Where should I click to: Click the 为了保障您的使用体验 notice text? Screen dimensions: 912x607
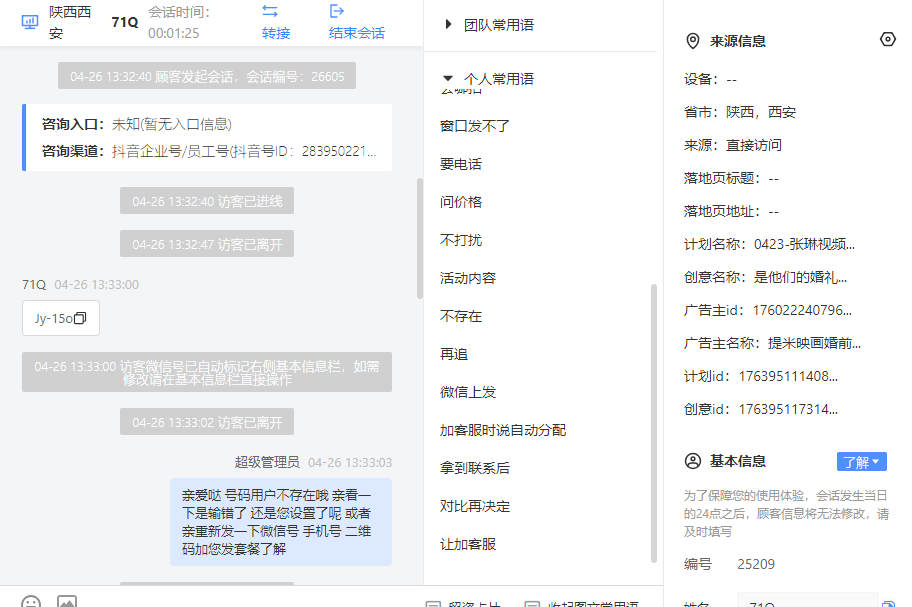click(x=786, y=513)
